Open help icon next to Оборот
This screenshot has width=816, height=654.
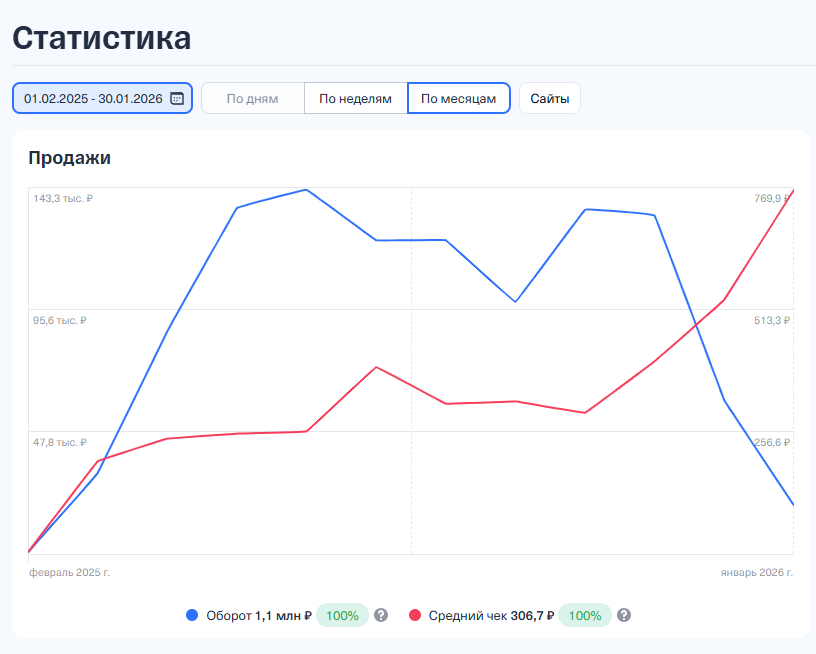(381, 615)
